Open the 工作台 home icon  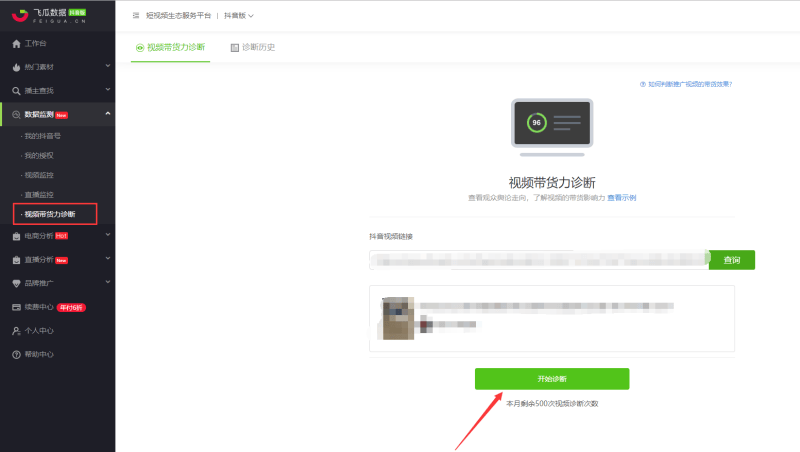tap(16, 44)
